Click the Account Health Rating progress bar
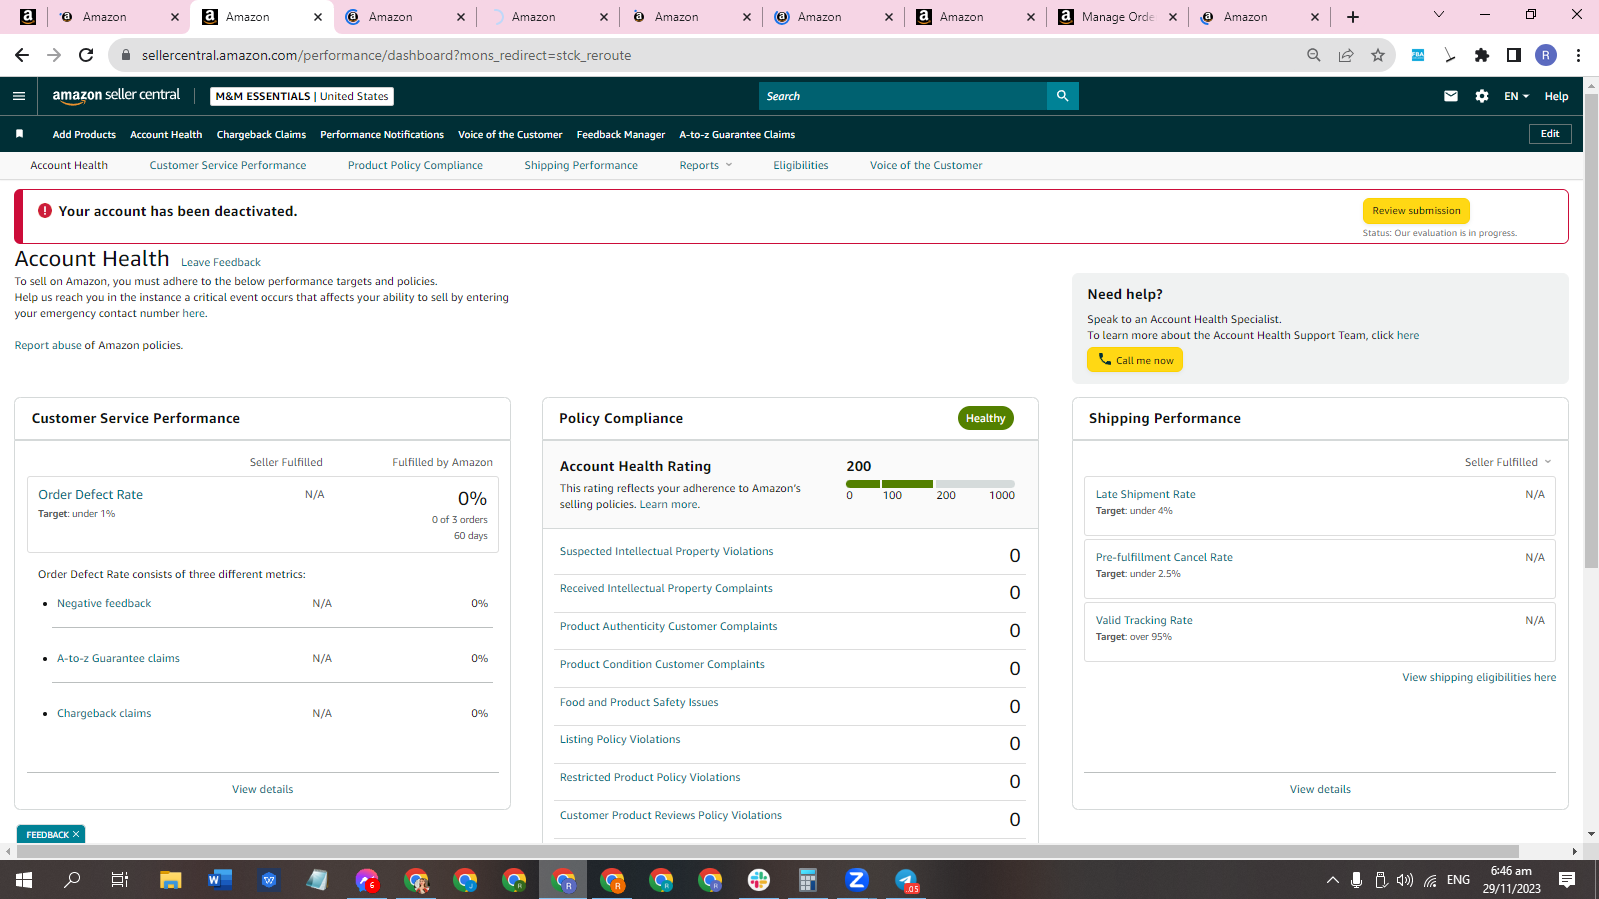This screenshot has width=1599, height=899. (930, 484)
